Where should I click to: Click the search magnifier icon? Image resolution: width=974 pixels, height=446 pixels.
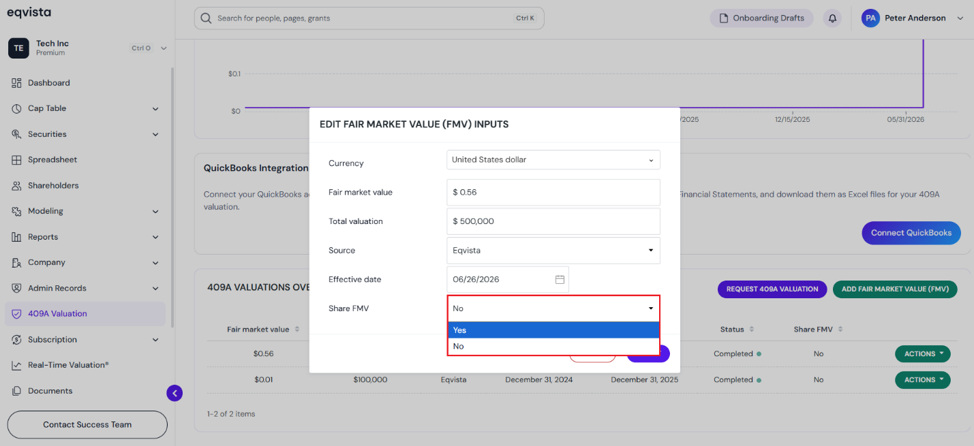tap(206, 19)
